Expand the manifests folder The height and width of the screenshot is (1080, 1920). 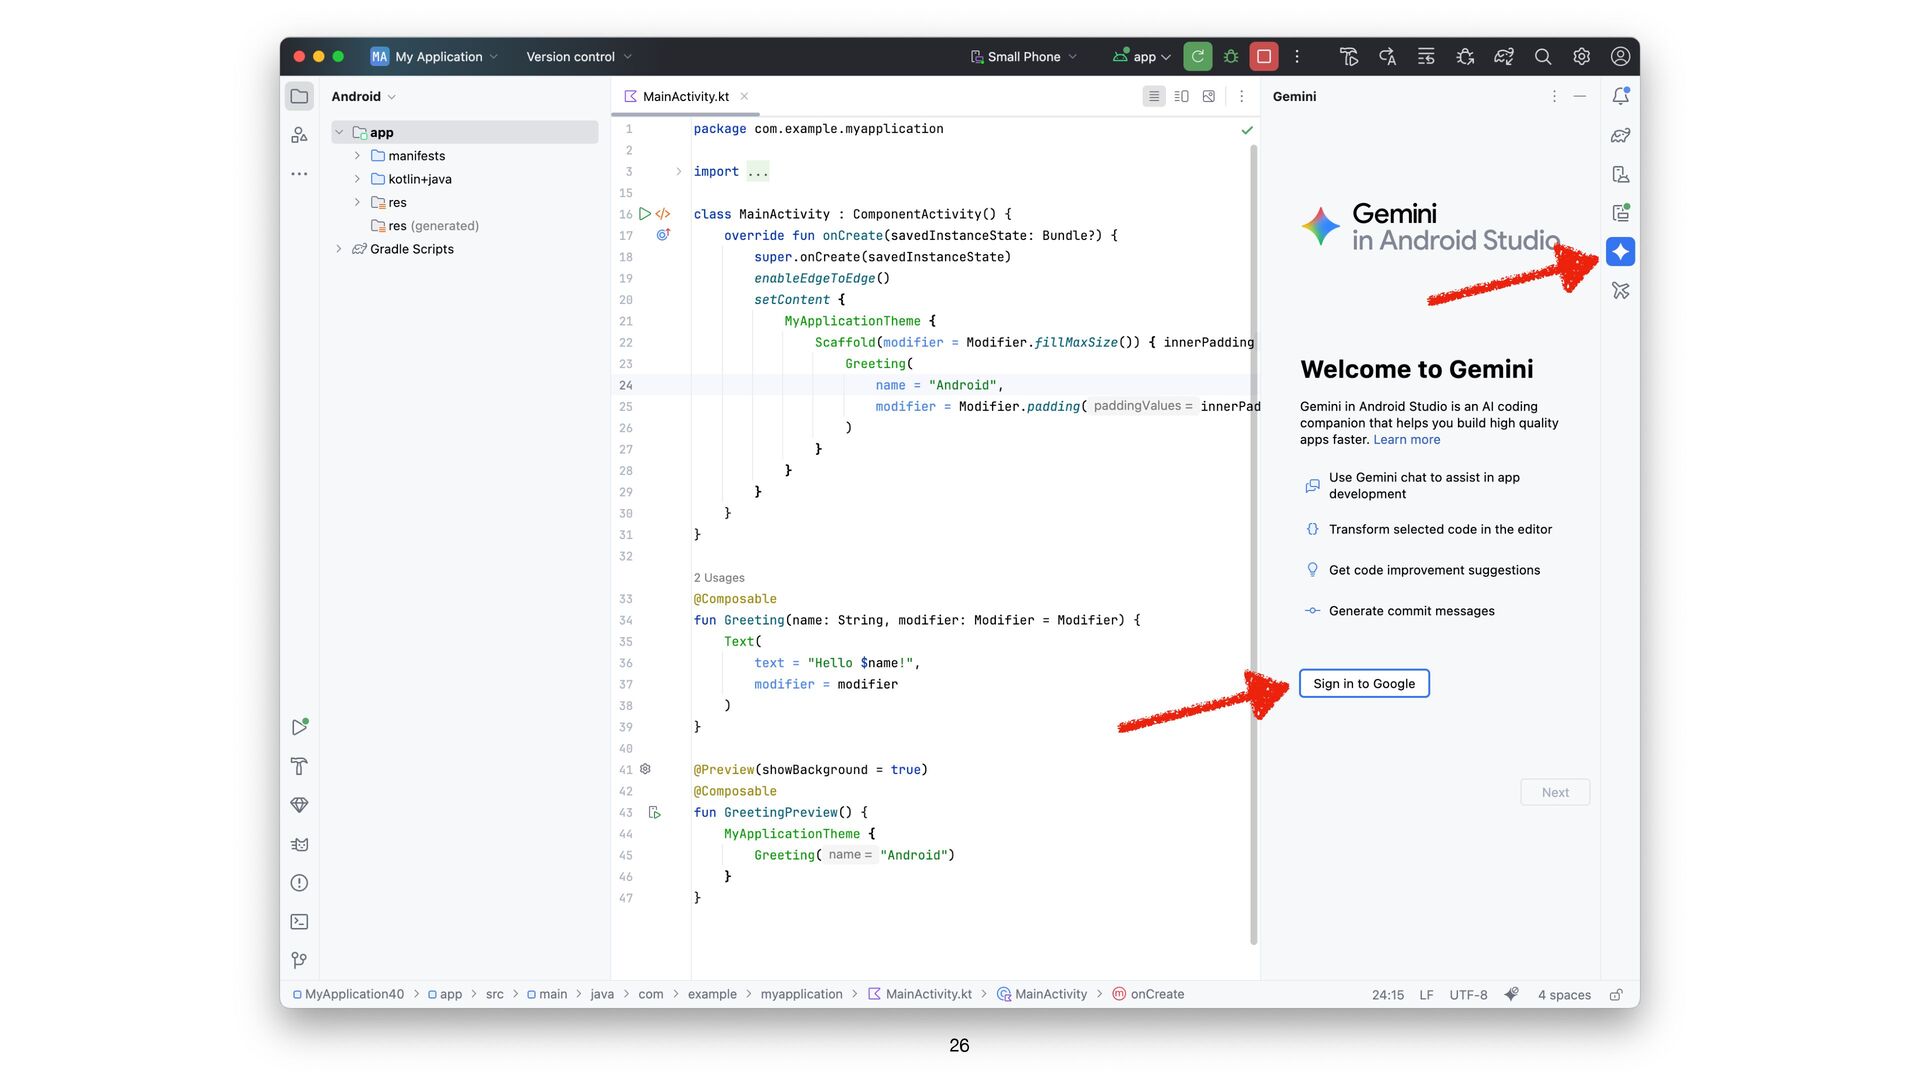[357, 156]
